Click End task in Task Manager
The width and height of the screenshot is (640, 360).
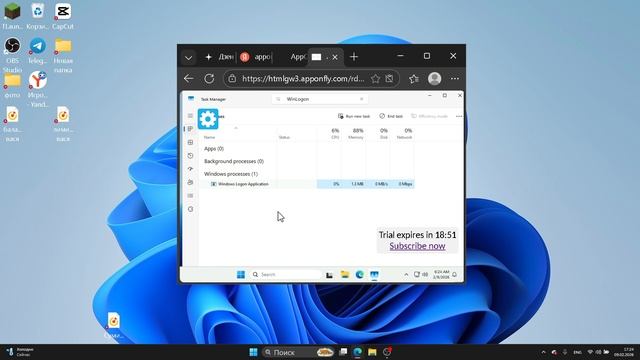point(391,116)
